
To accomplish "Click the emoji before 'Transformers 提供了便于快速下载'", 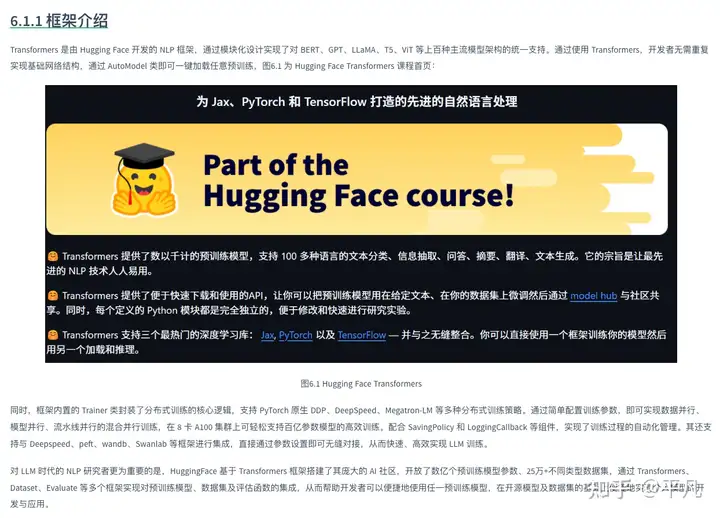I will [53, 296].
